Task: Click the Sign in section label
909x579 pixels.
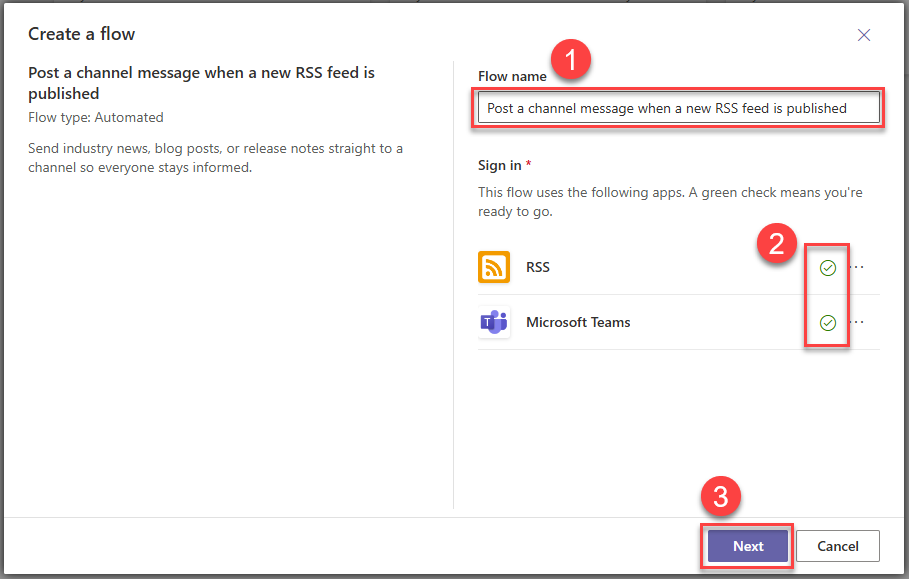Action: [x=500, y=164]
